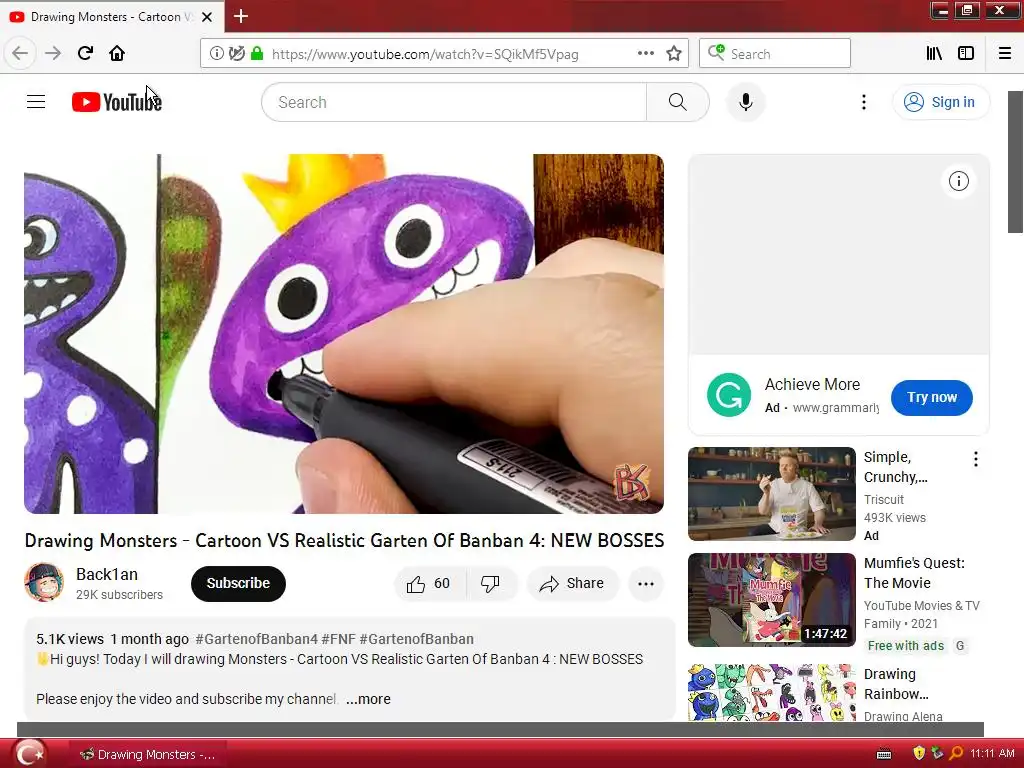
Task: Open the Achieve More ad title
Action: 812,384
